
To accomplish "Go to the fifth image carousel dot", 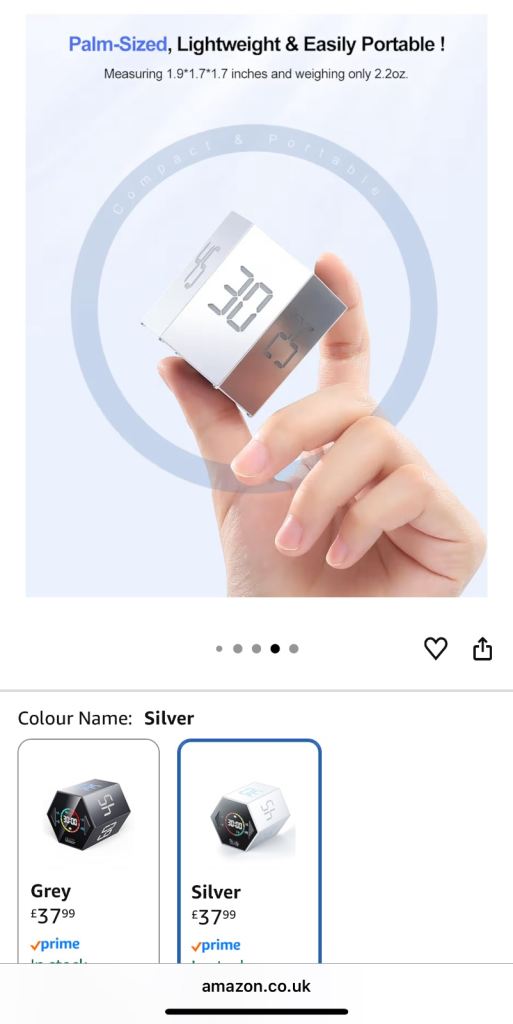I will point(294,648).
